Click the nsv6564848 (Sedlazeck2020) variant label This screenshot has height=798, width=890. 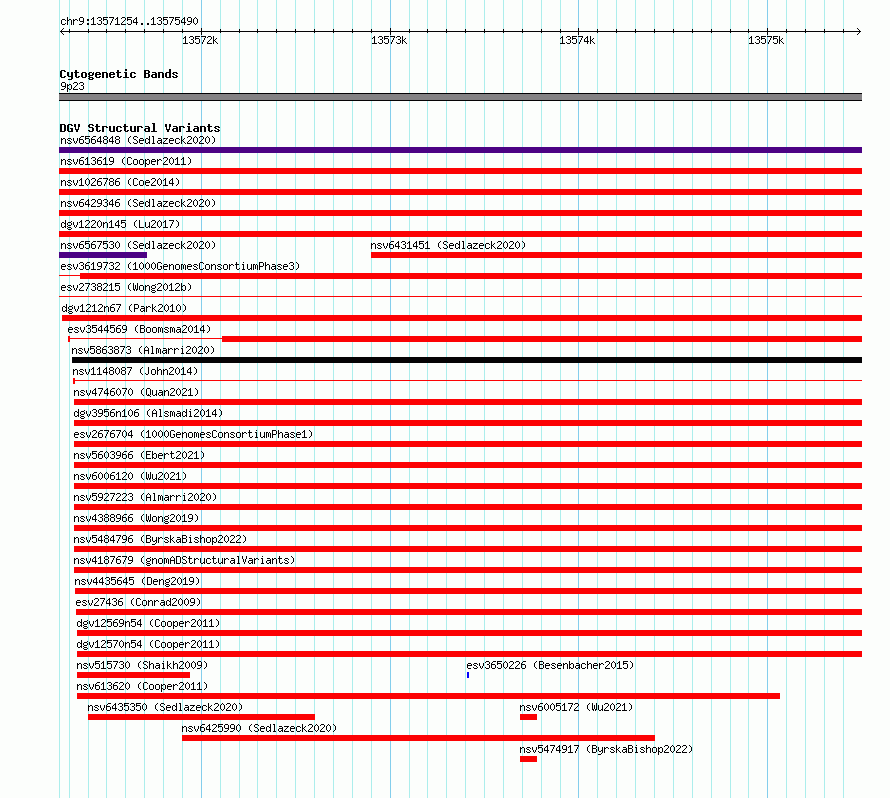138,140
